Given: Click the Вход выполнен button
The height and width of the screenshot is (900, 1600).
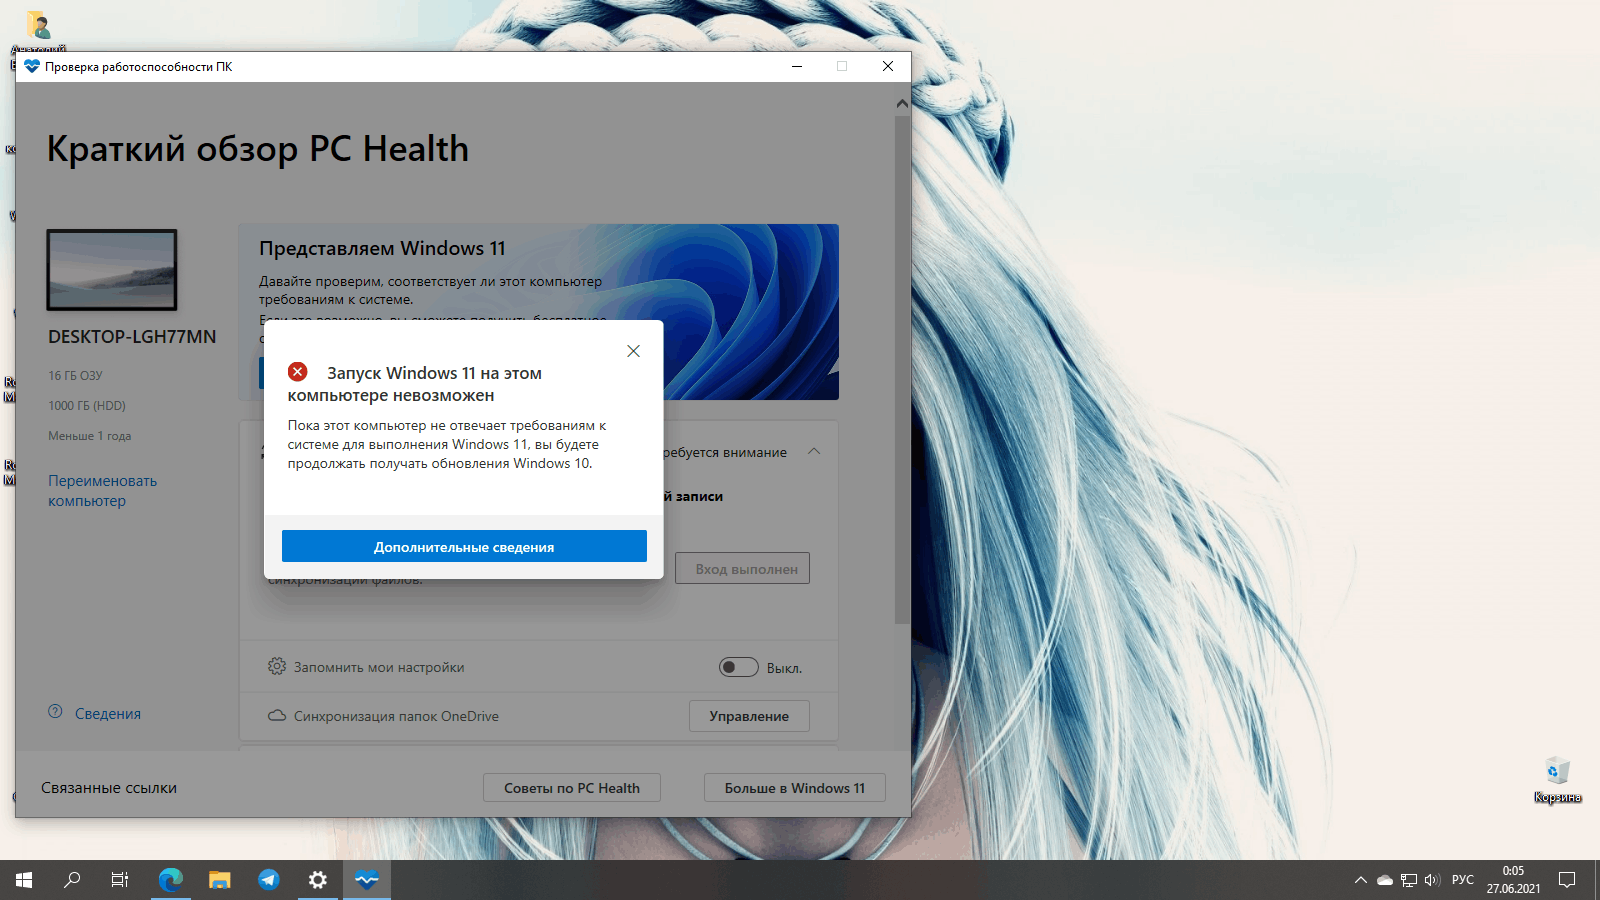Looking at the screenshot, I should coord(742,568).
